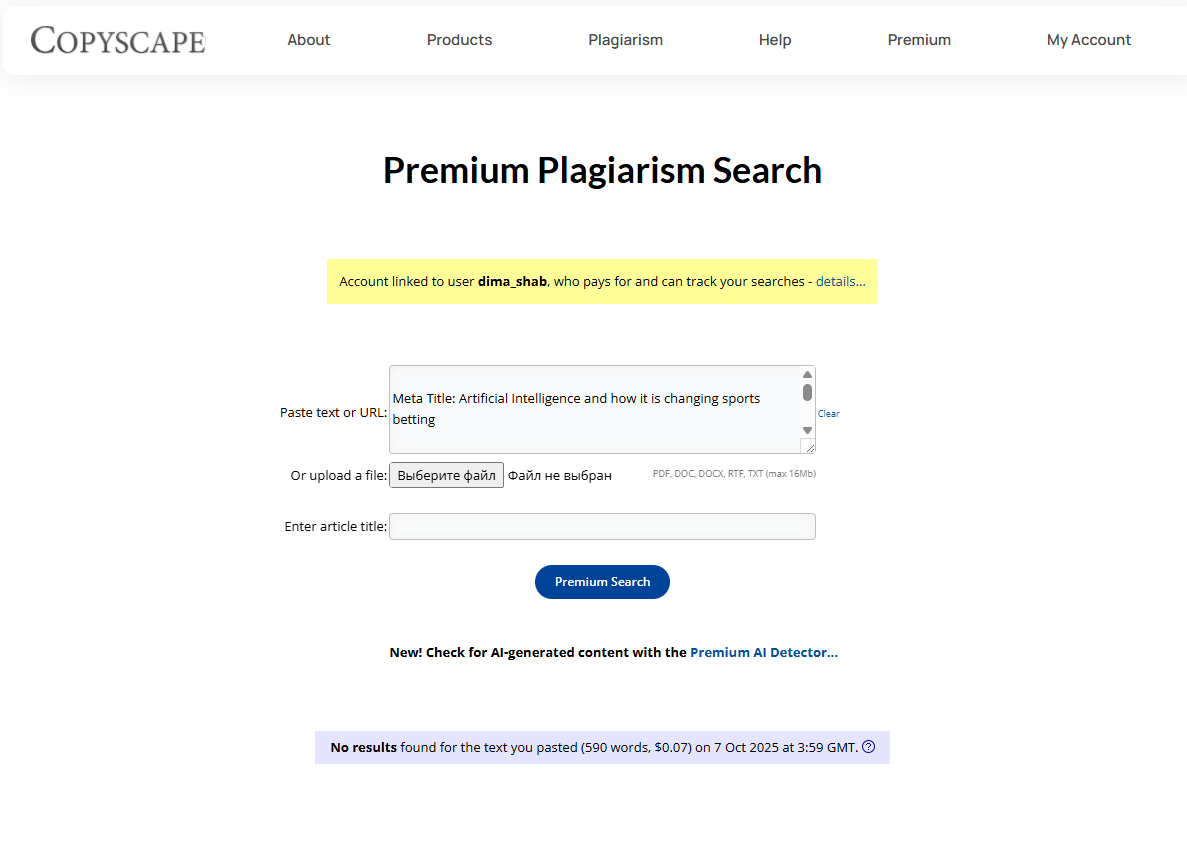Viewport: 1187px width, 855px height.
Task: Go to the Plagiarism menu item
Action: pos(625,40)
